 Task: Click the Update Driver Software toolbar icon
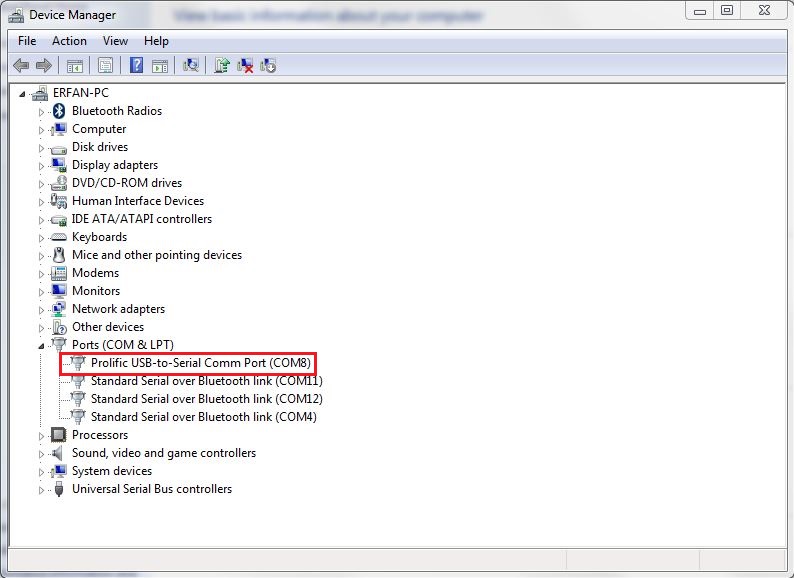point(222,65)
